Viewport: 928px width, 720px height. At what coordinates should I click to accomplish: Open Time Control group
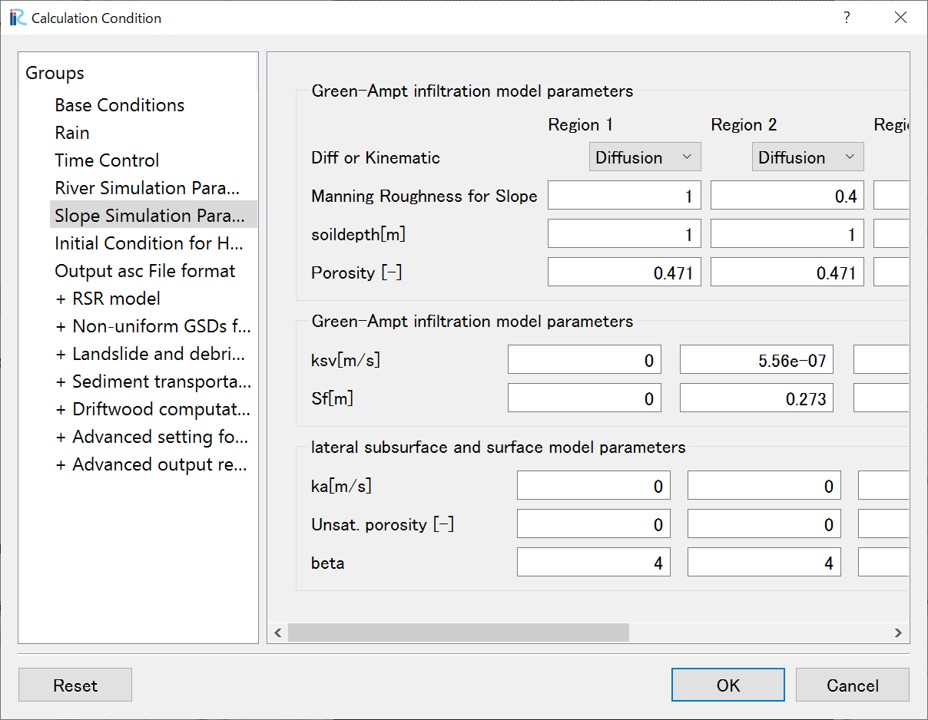point(107,160)
